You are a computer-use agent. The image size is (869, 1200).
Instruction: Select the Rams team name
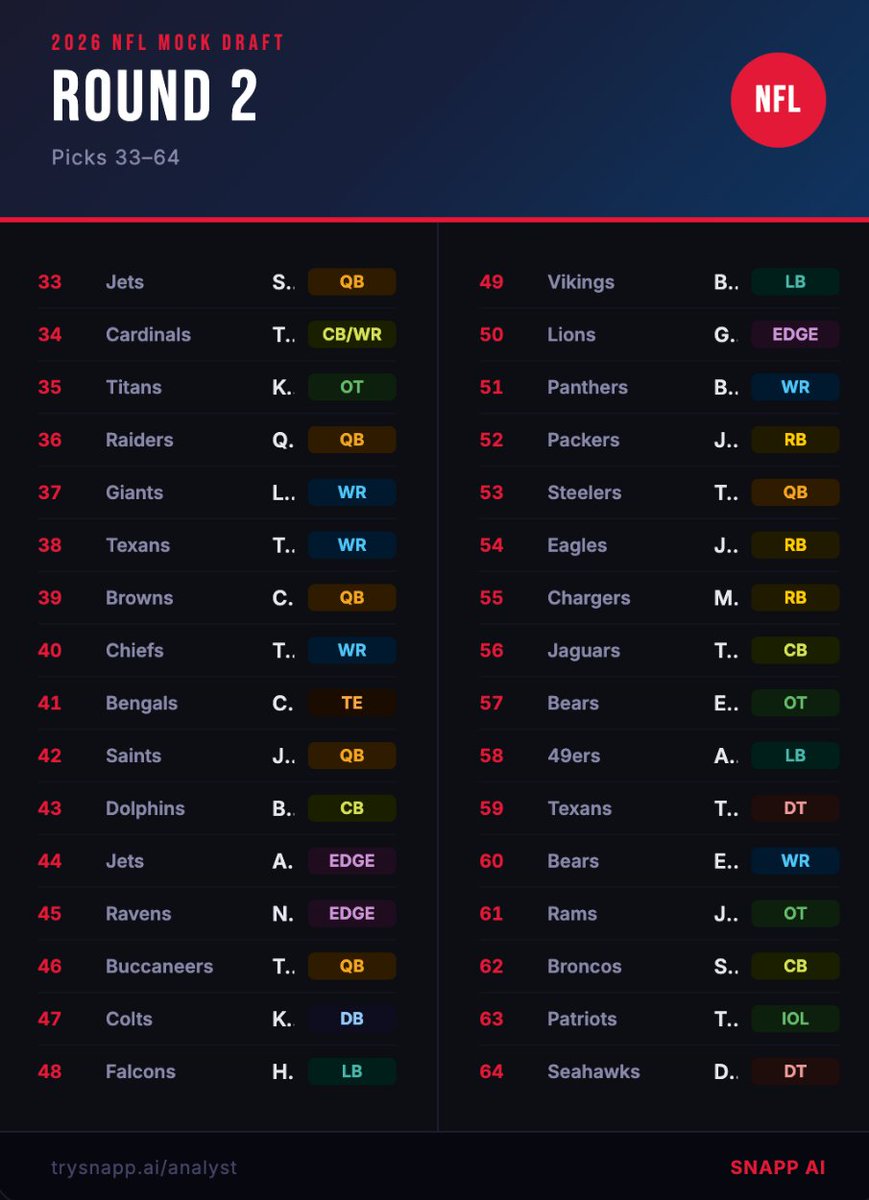[572, 913]
